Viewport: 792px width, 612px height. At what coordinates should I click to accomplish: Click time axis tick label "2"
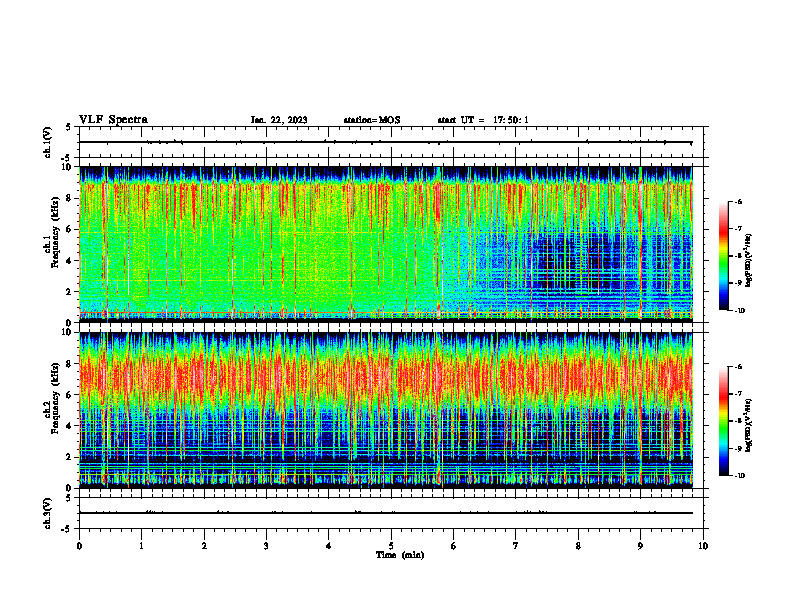[204, 546]
